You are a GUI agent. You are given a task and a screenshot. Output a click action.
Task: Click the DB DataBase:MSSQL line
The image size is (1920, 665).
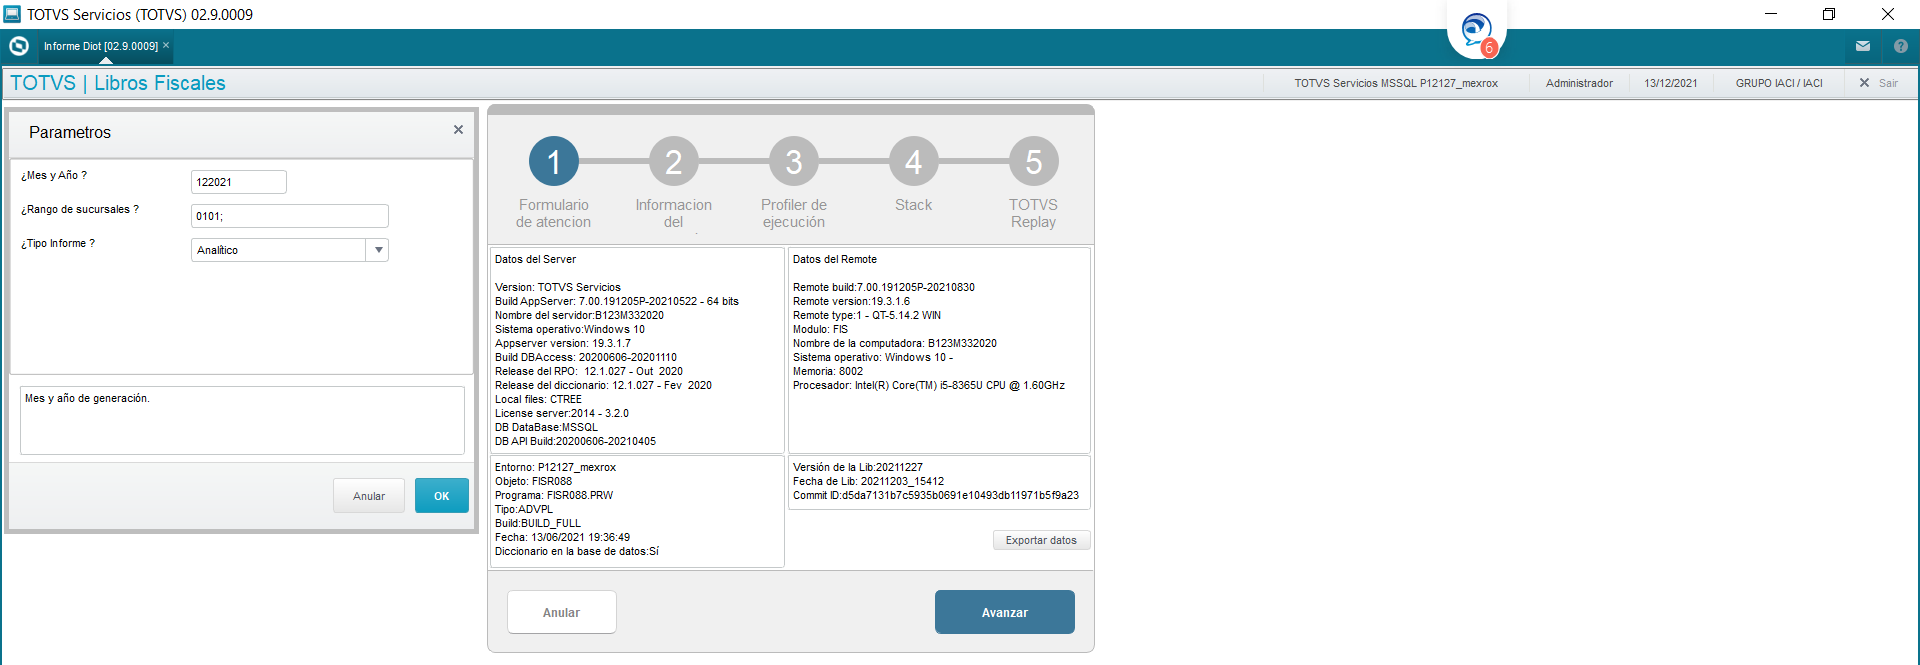(x=546, y=427)
